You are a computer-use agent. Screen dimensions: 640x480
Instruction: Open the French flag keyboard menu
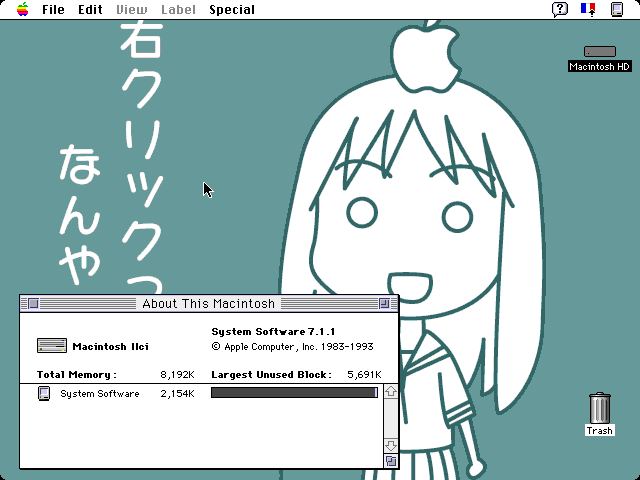click(x=588, y=9)
